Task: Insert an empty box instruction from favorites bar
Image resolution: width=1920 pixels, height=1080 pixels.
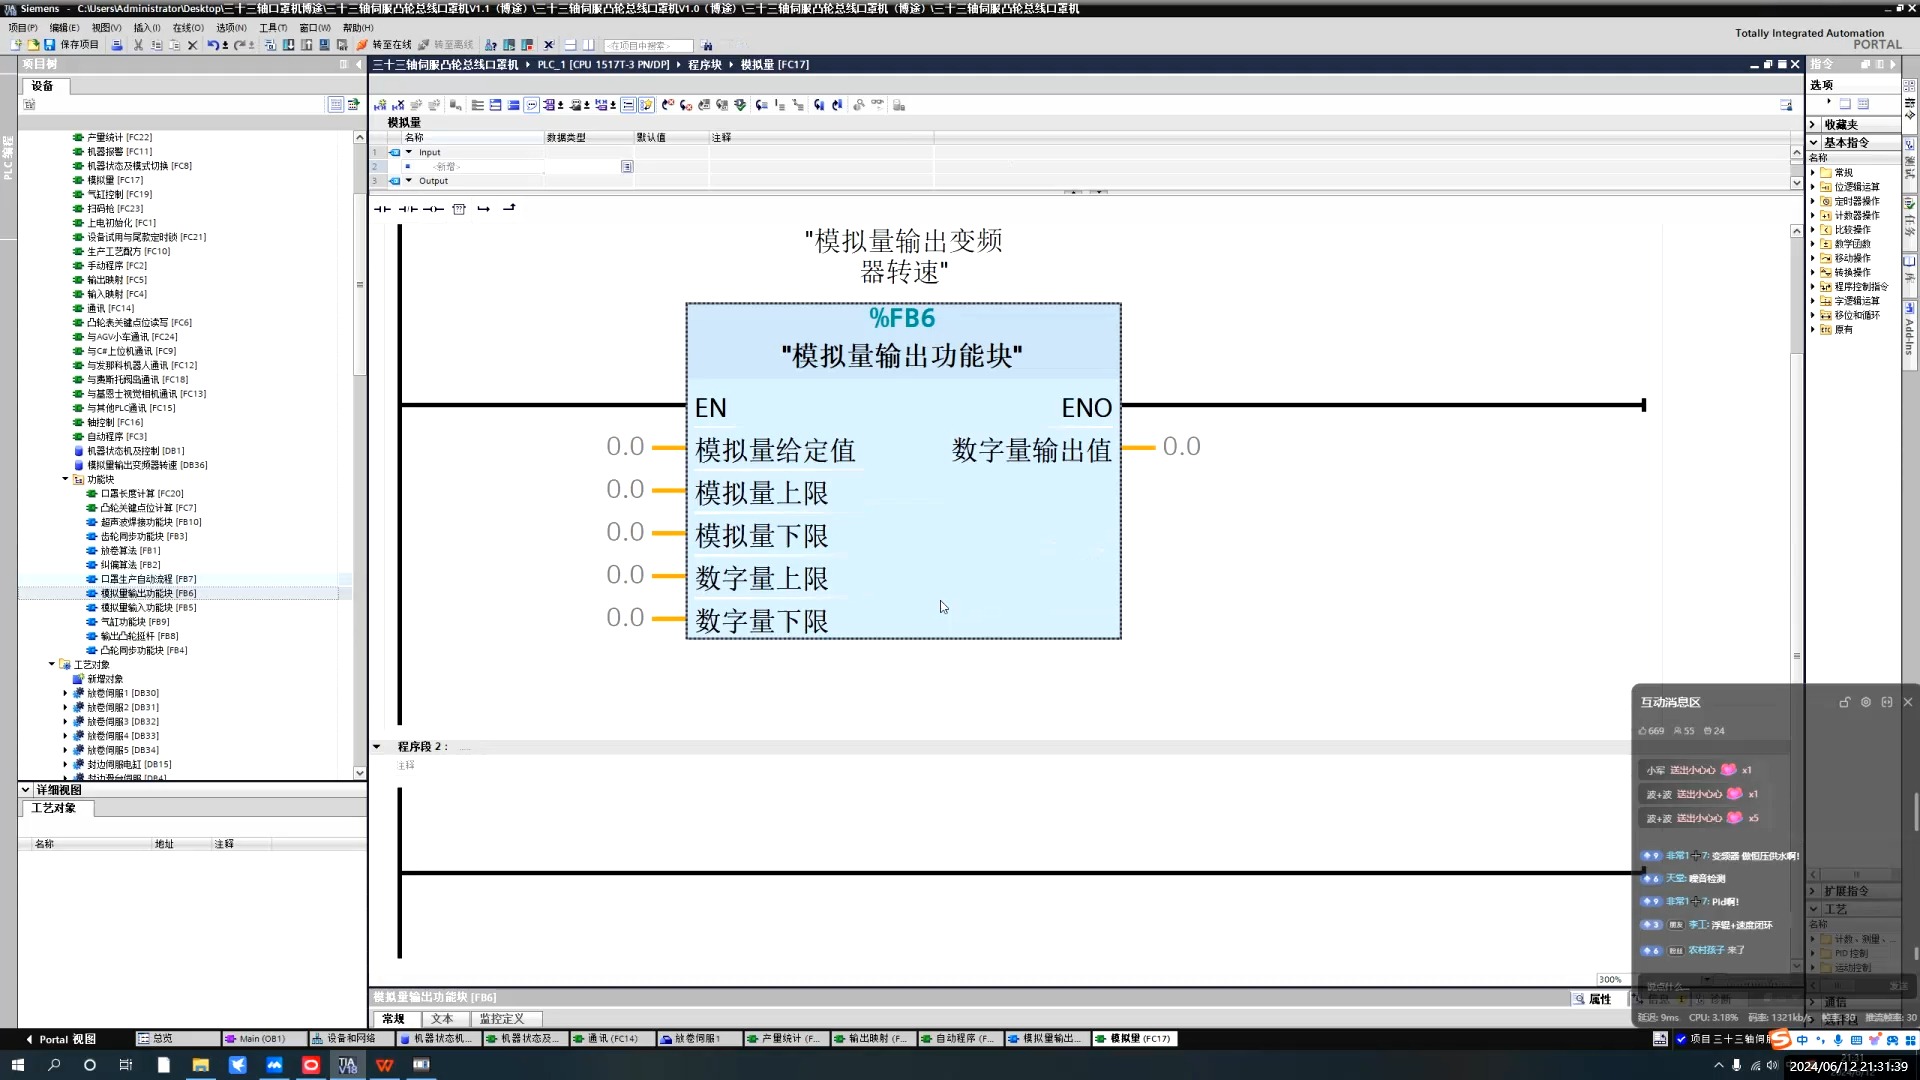Action: click(458, 209)
